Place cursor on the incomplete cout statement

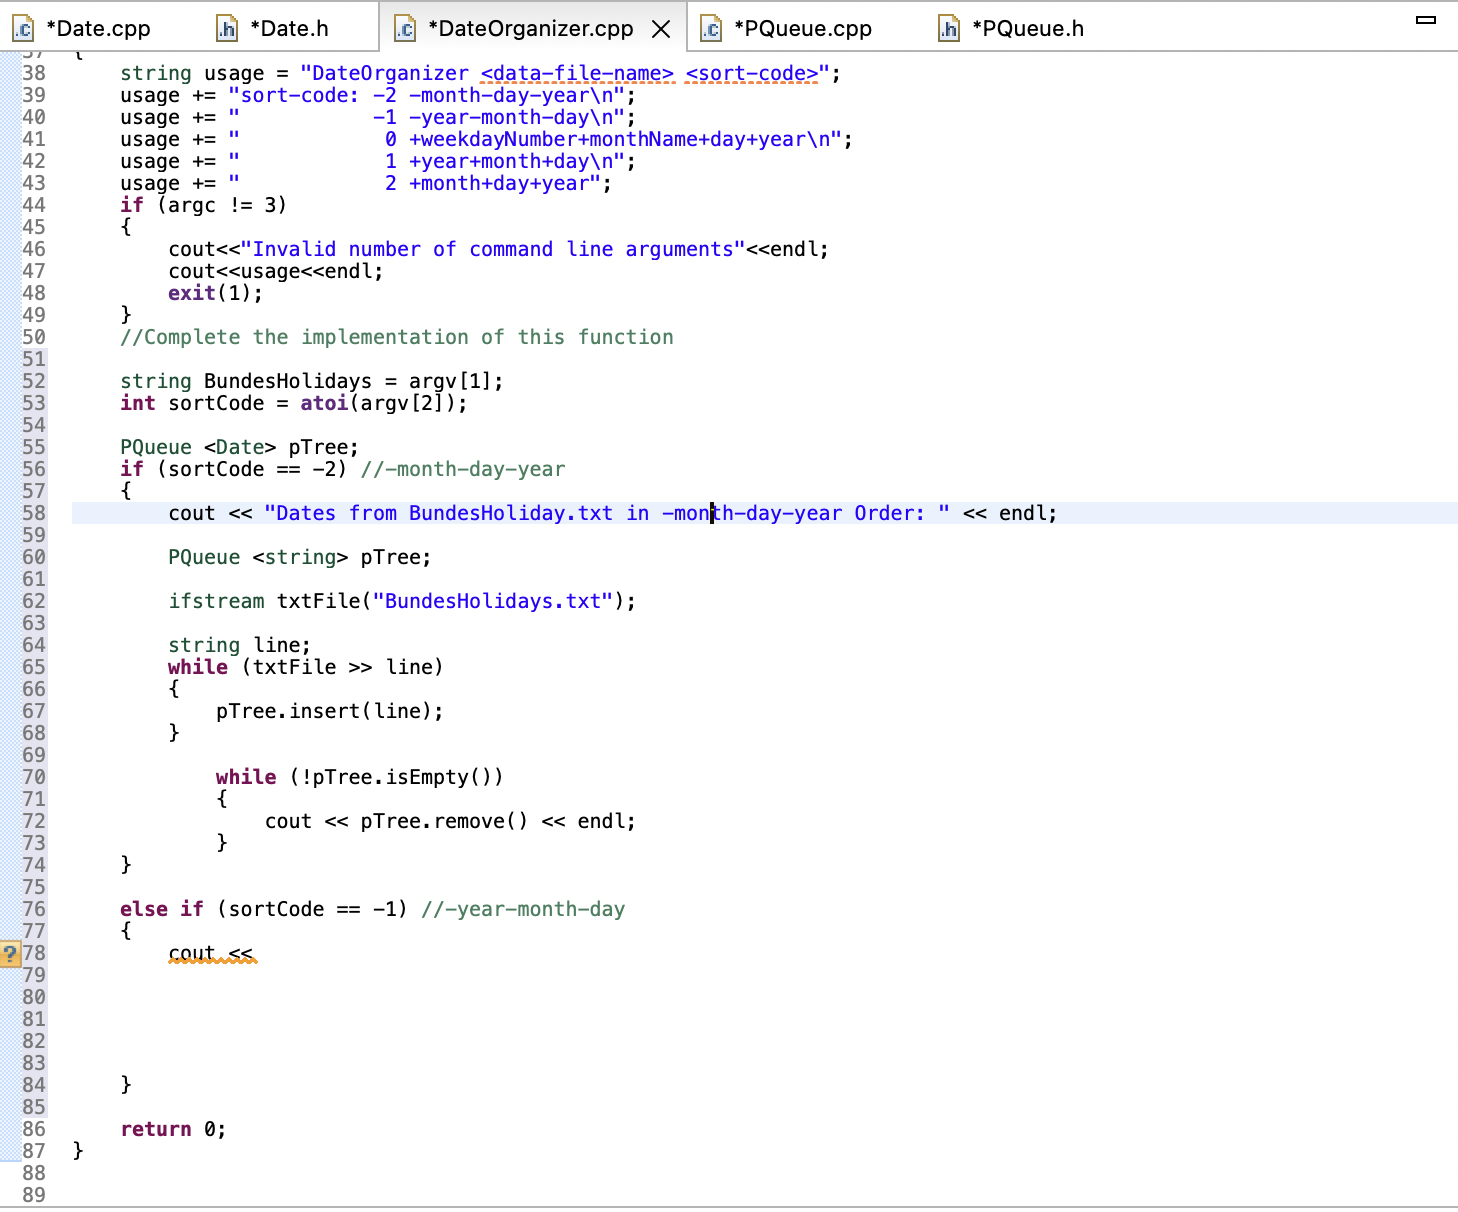click(213, 953)
